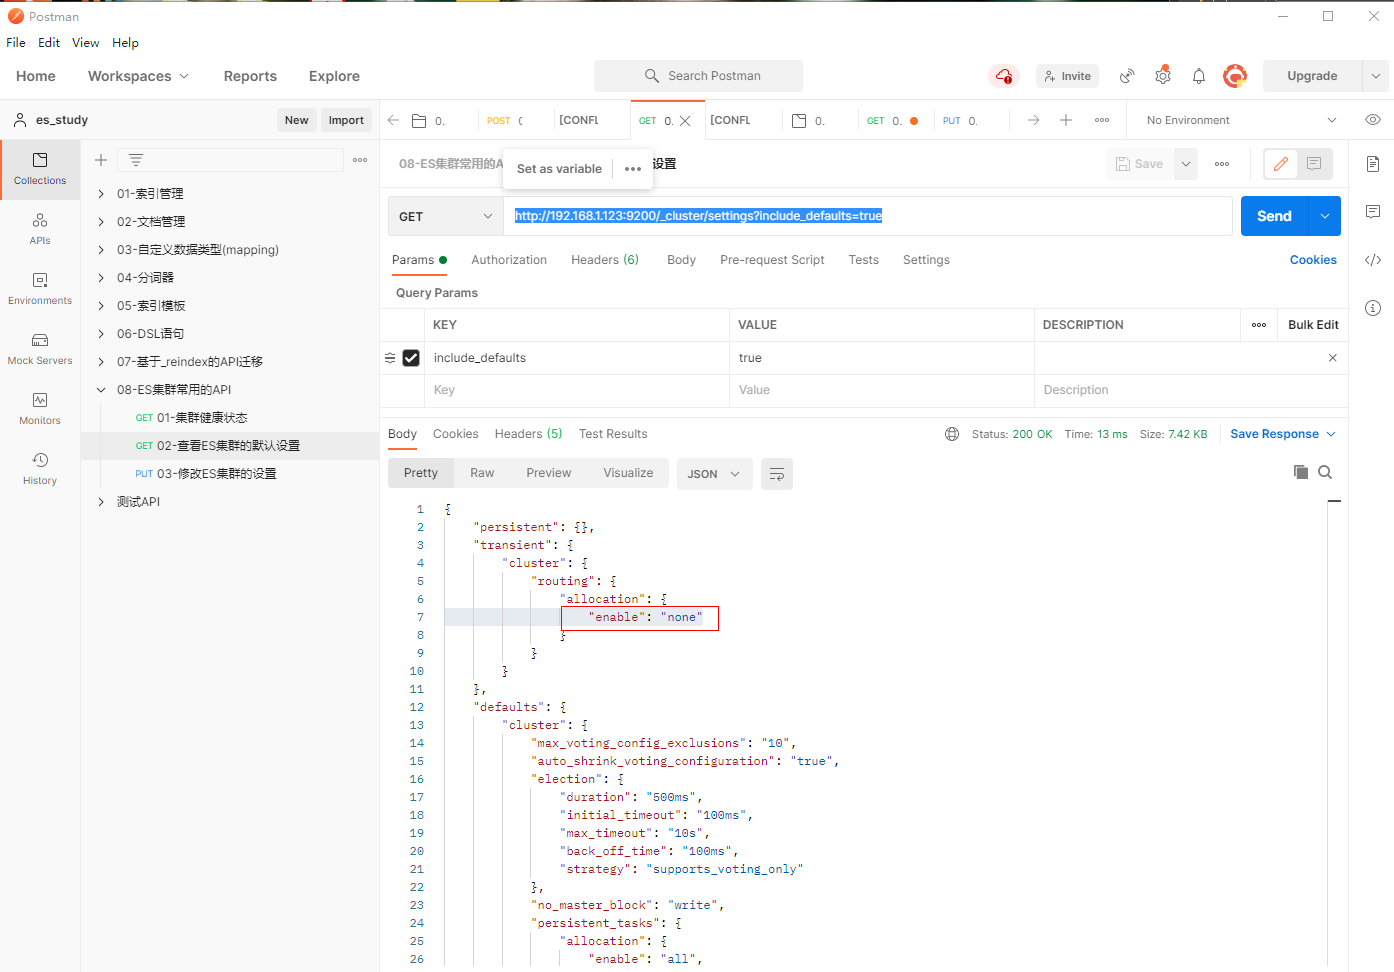Copy response body with copy icon
1394x972 pixels.
tap(1300, 472)
